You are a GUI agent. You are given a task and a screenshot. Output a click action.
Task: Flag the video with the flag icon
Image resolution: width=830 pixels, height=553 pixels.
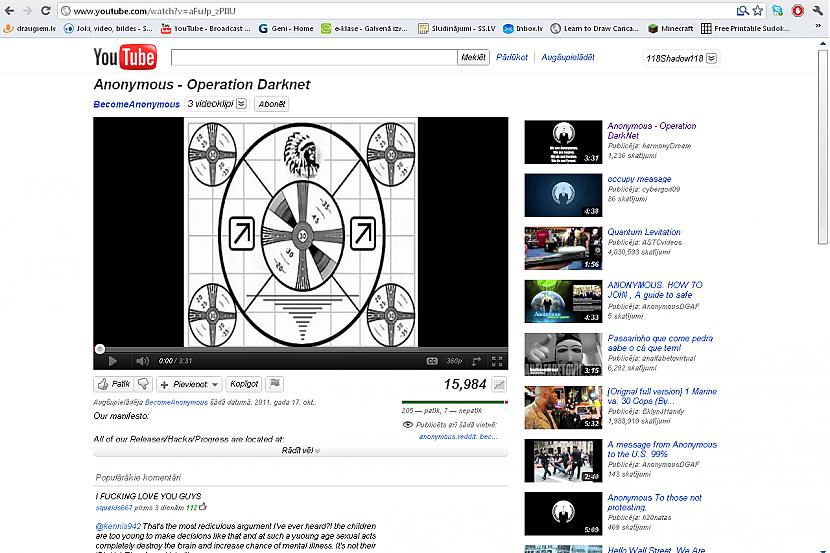pyautogui.click(x=275, y=384)
